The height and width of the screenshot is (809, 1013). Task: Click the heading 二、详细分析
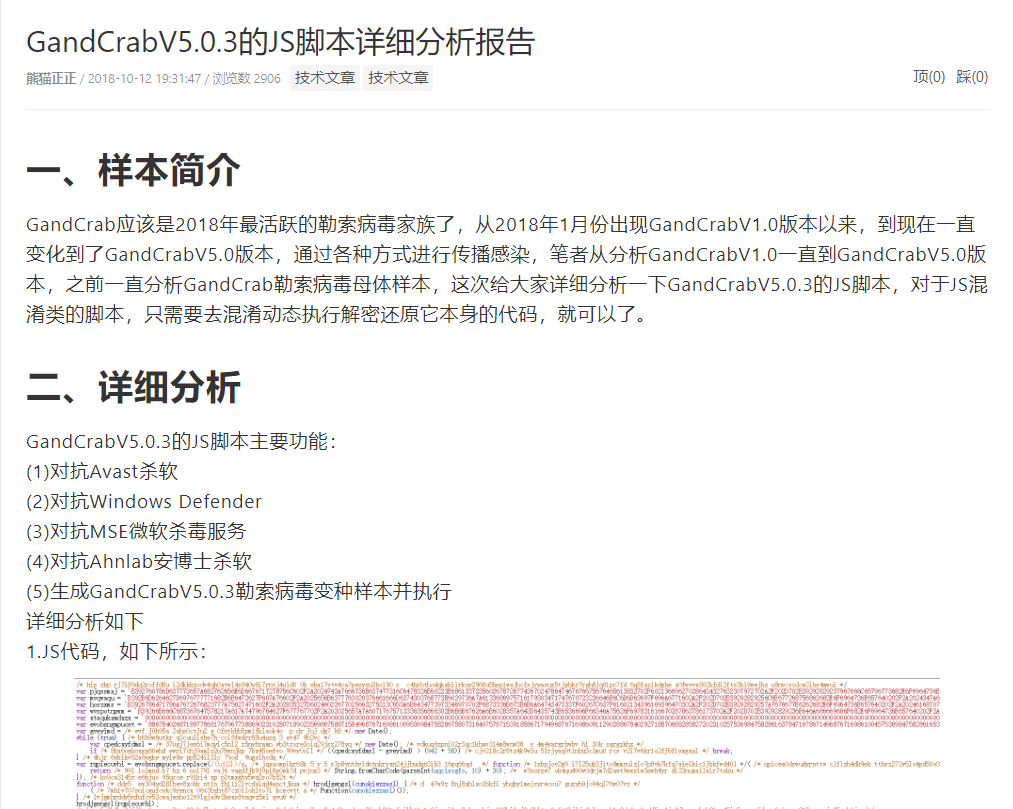(x=134, y=388)
